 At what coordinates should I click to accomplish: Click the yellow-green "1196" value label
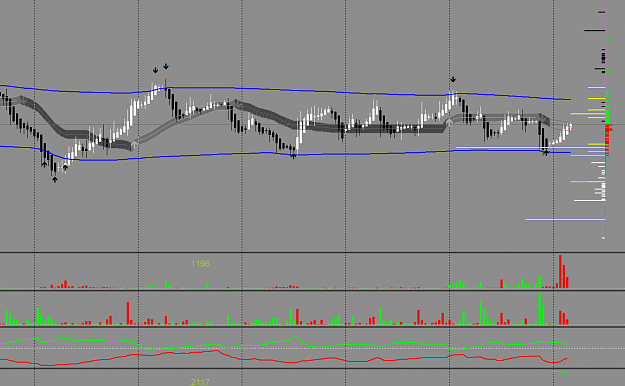point(200,264)
